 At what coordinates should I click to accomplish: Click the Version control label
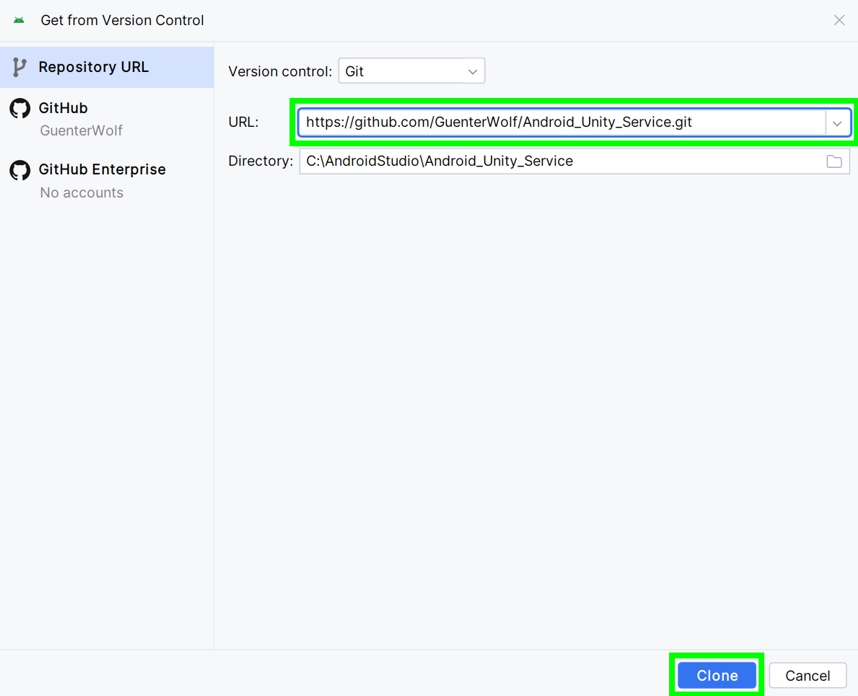(279, 72)
